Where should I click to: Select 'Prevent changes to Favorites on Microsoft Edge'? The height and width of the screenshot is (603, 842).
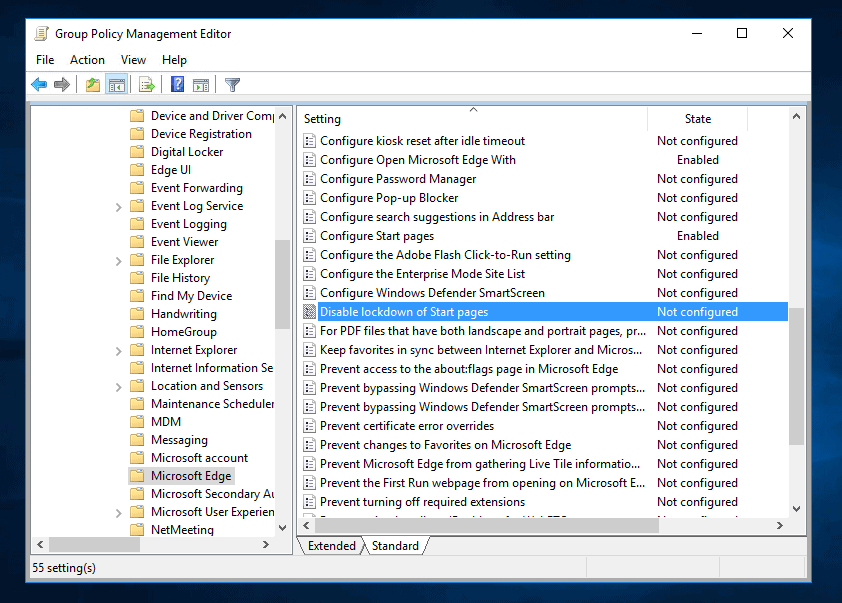point(445,445)
